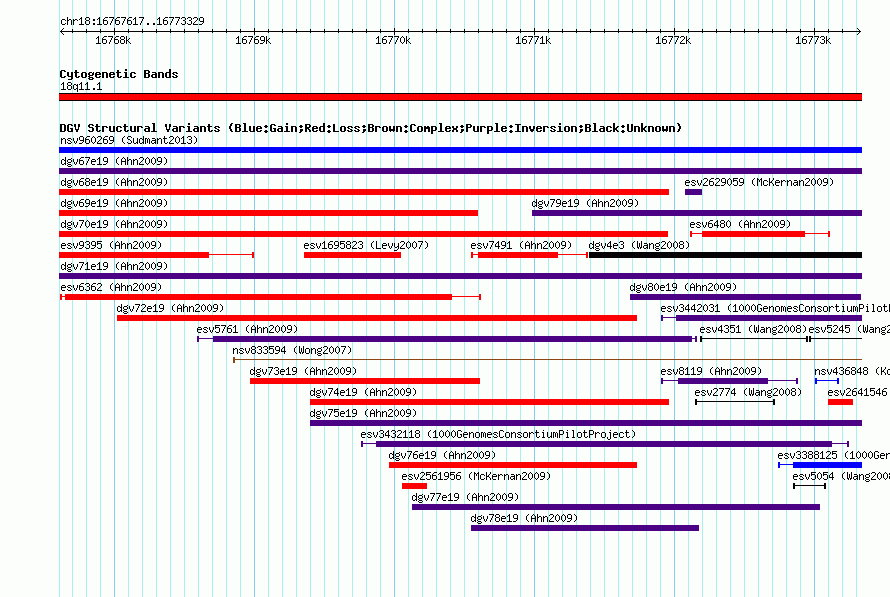Viewport: 890px width, 597px height.
Task: Select the esv6362 (Ahn2009) label
Action: click(x=111, y=287)
